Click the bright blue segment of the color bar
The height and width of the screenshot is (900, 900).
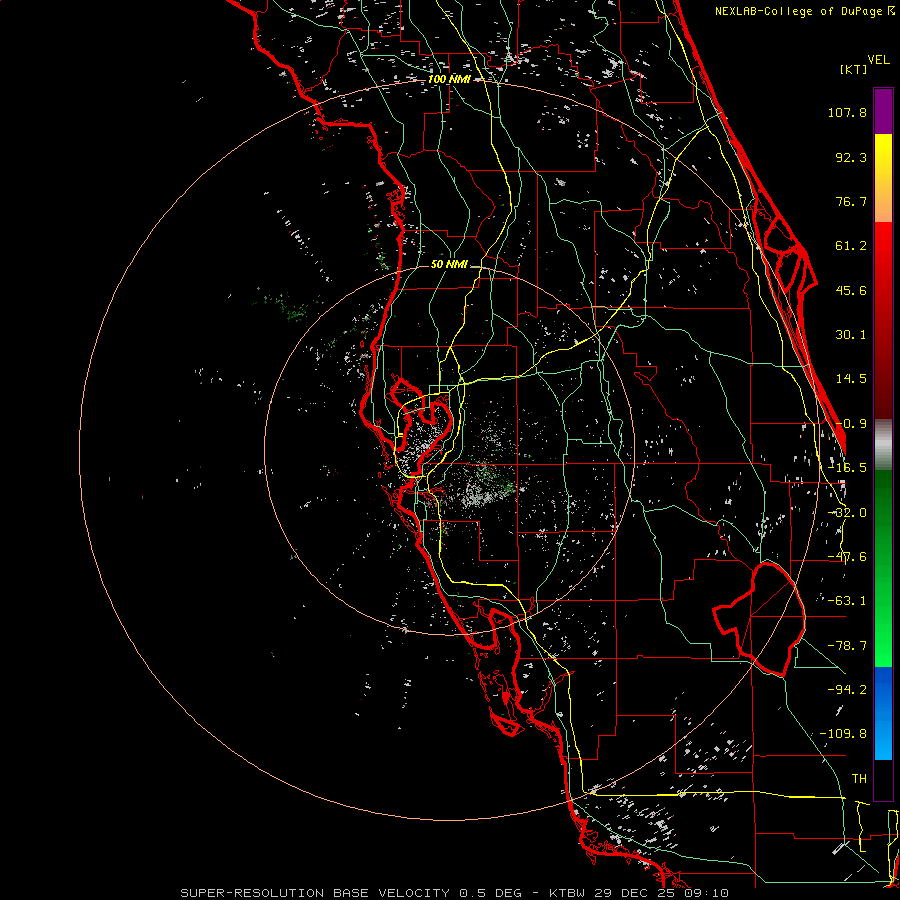(x=883, y=713)
